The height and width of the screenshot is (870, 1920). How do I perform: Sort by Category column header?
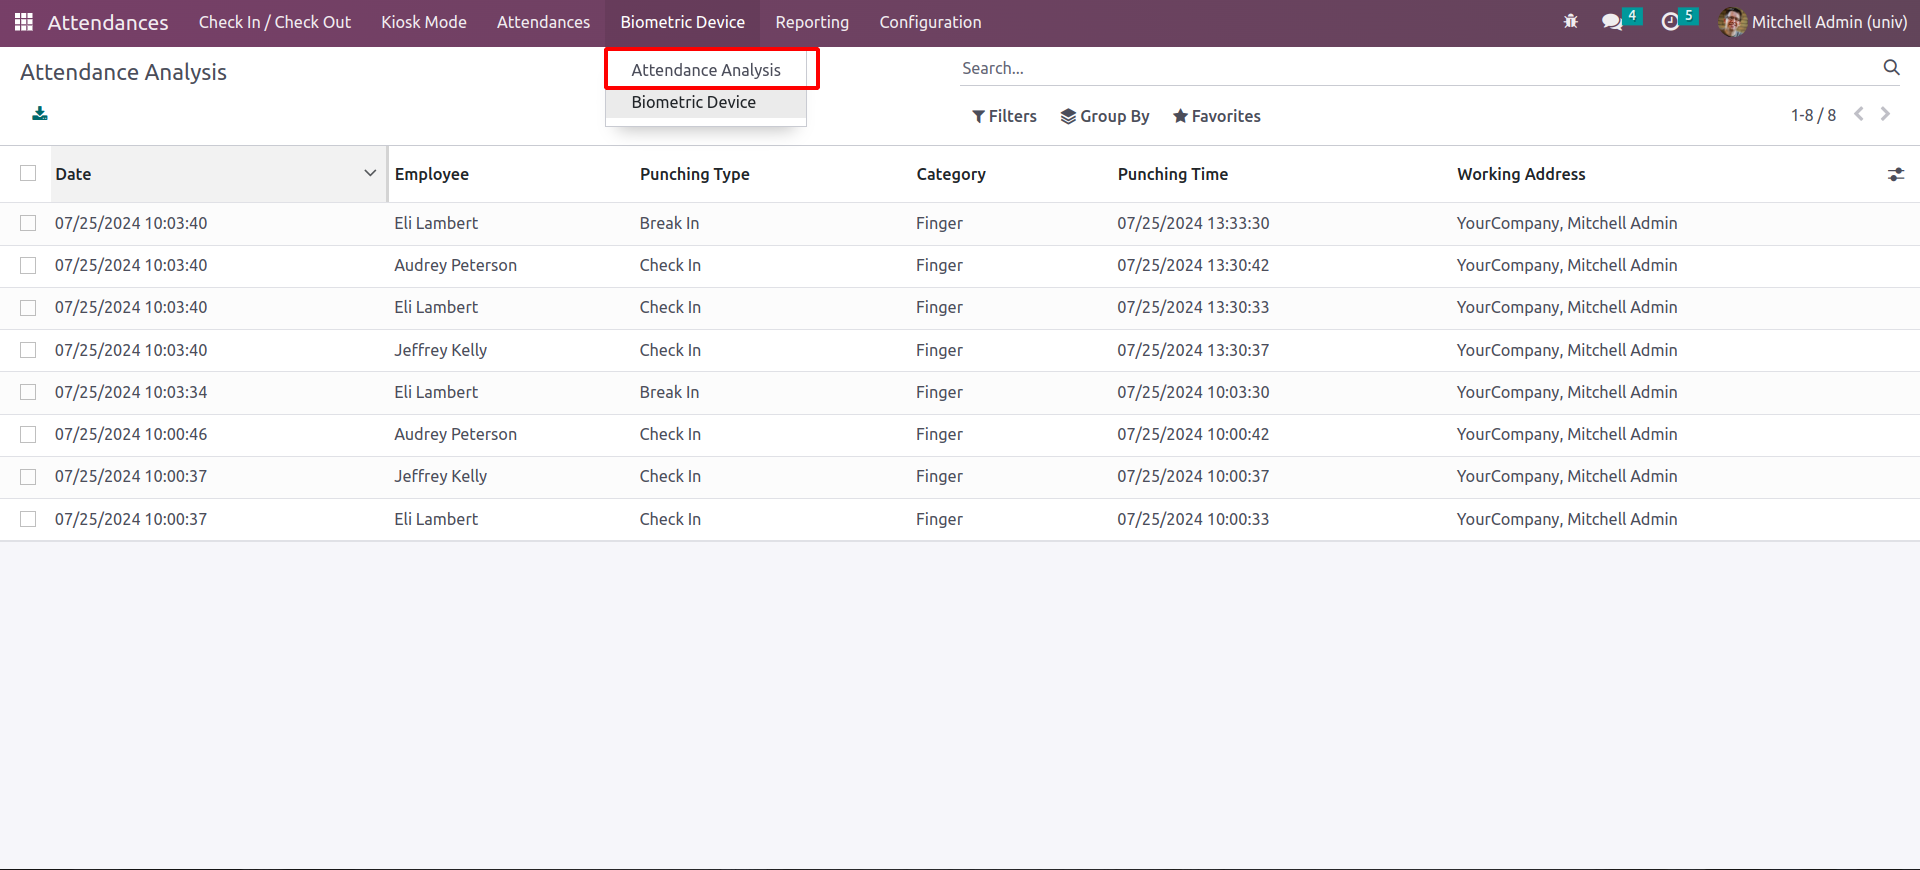click(x=951, y=174)
